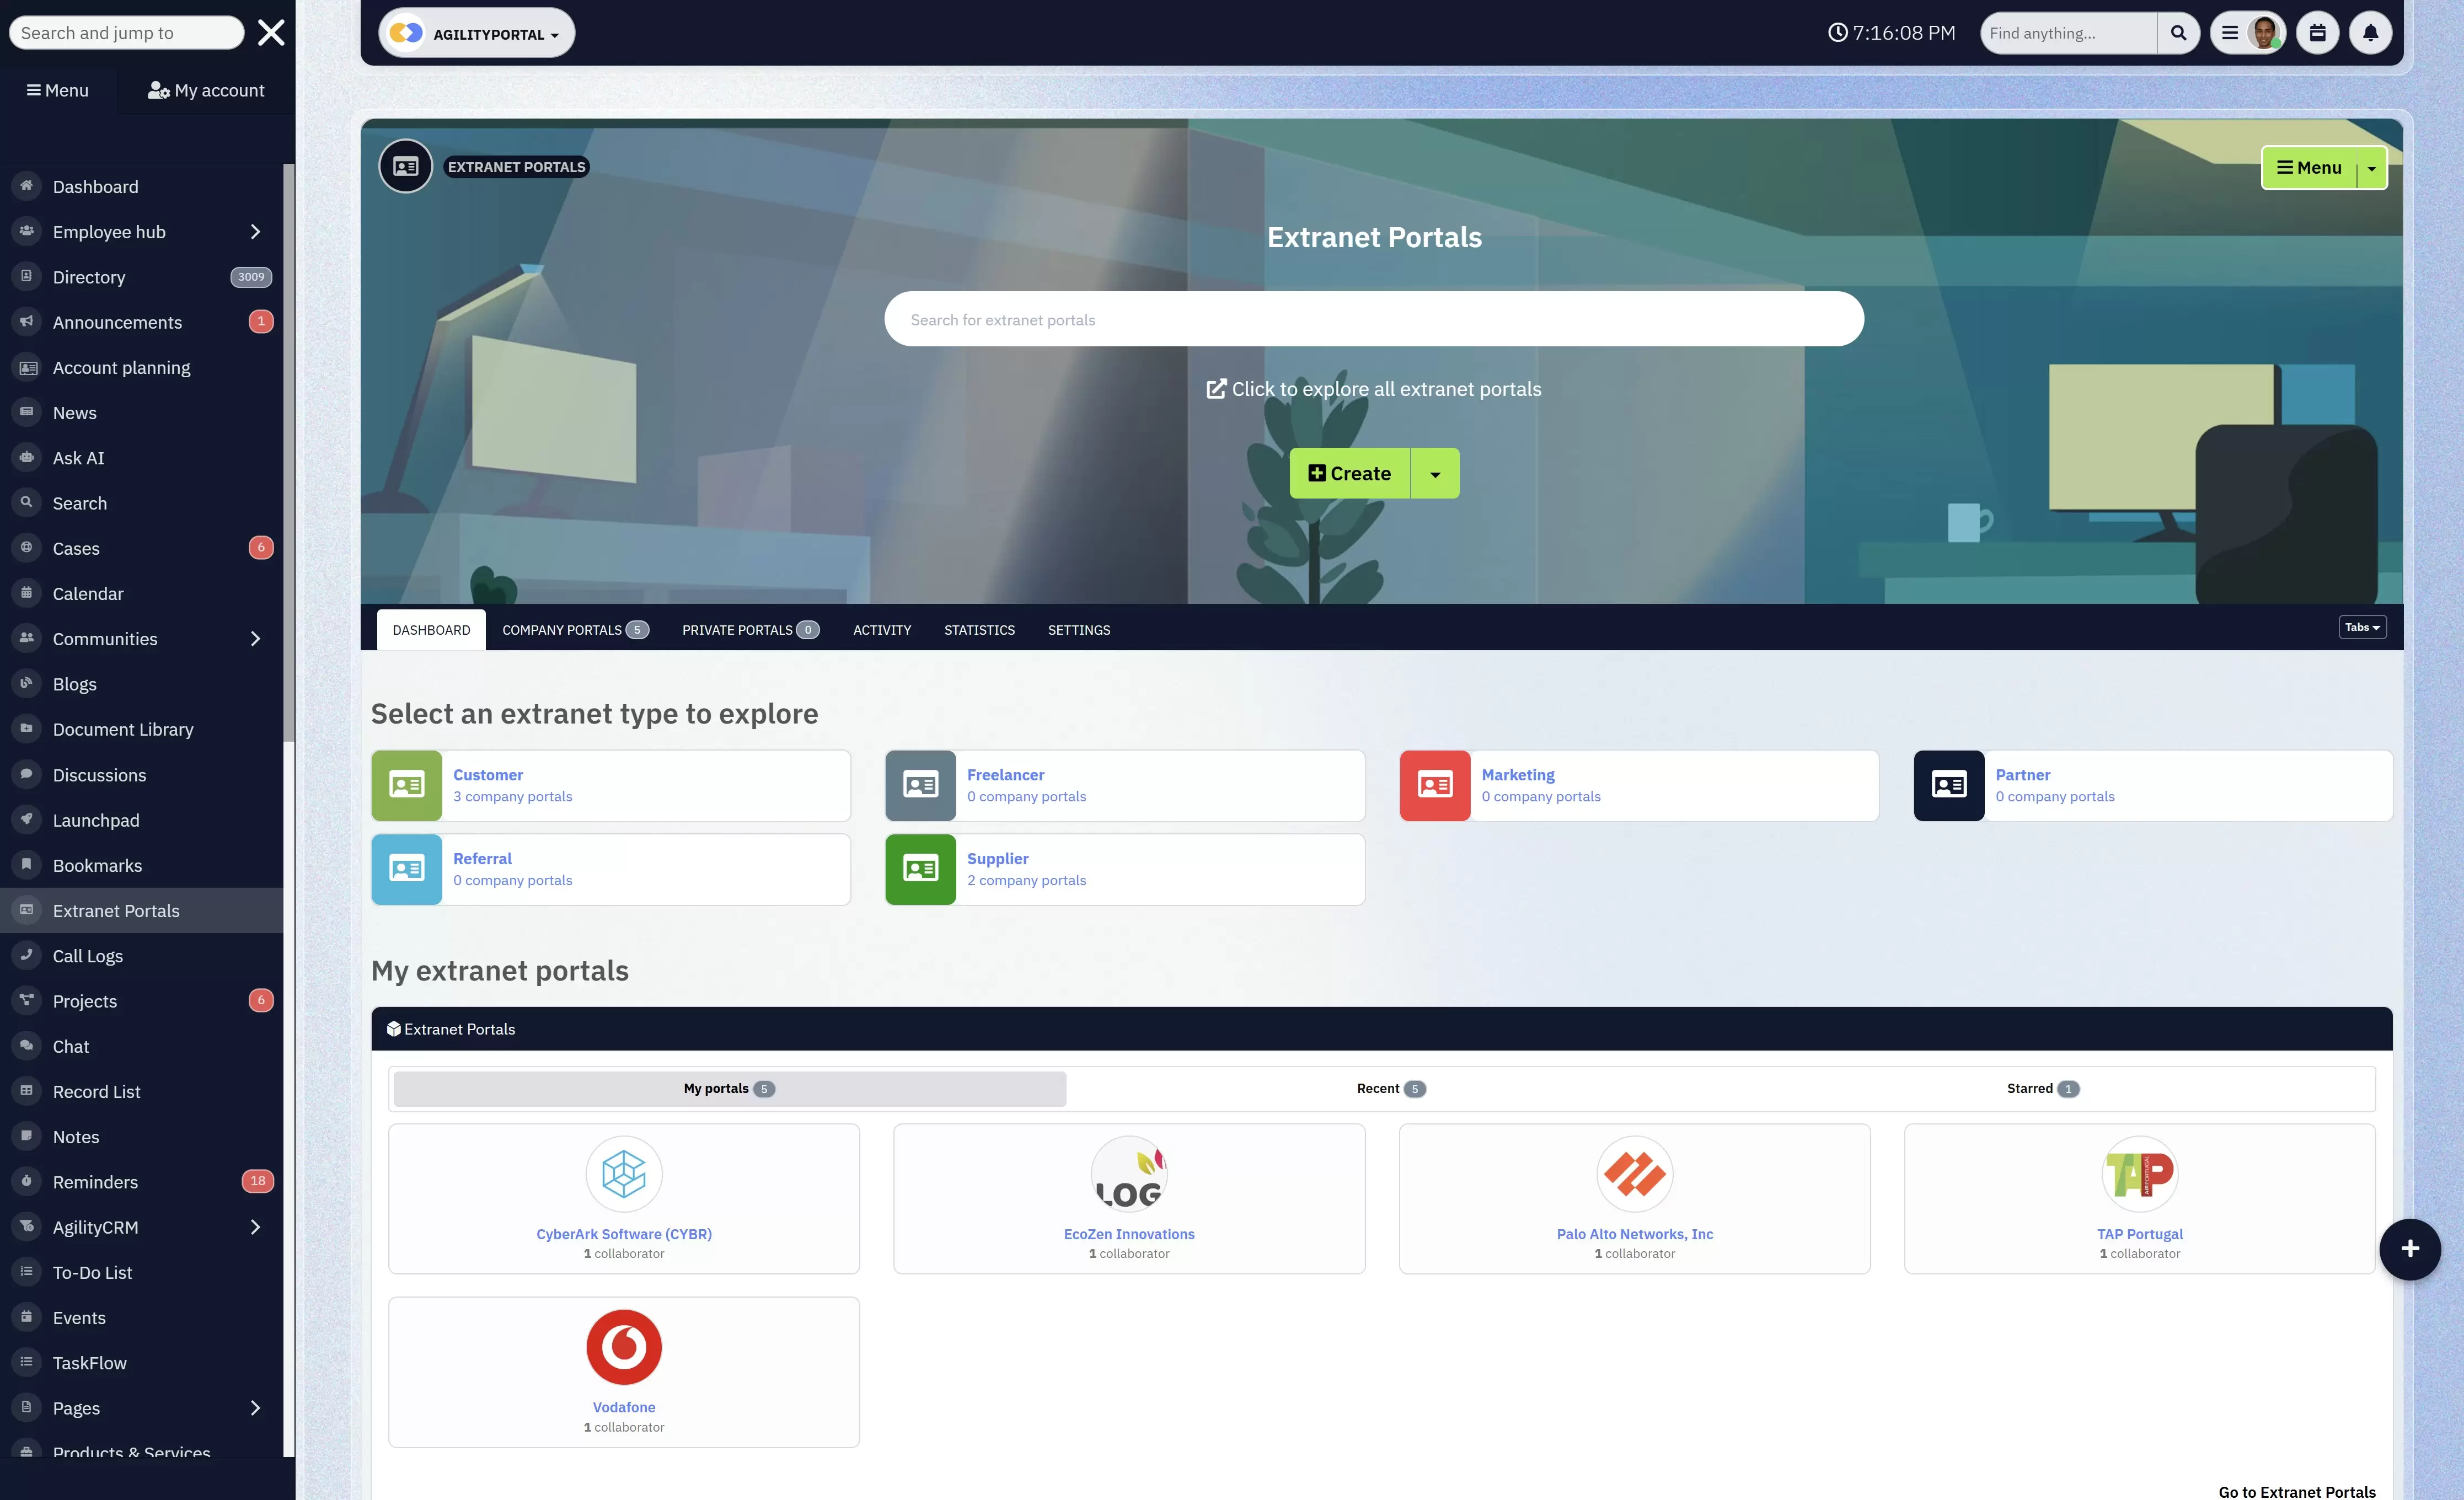This screenshot has height=1500, width=2464.
Task: Open the Tabs dropdown
Action: click(2362, 627)
